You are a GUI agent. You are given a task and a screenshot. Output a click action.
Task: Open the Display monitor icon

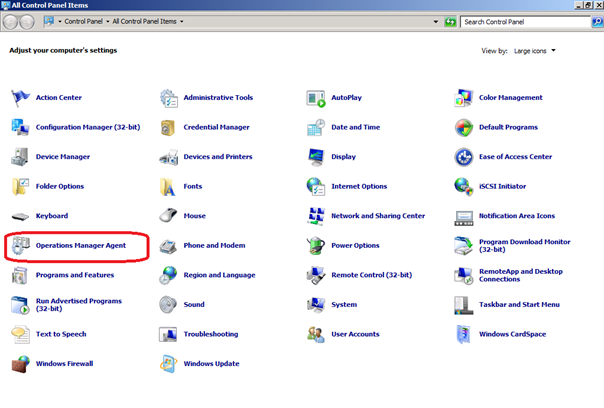click(x=316, y=157)
